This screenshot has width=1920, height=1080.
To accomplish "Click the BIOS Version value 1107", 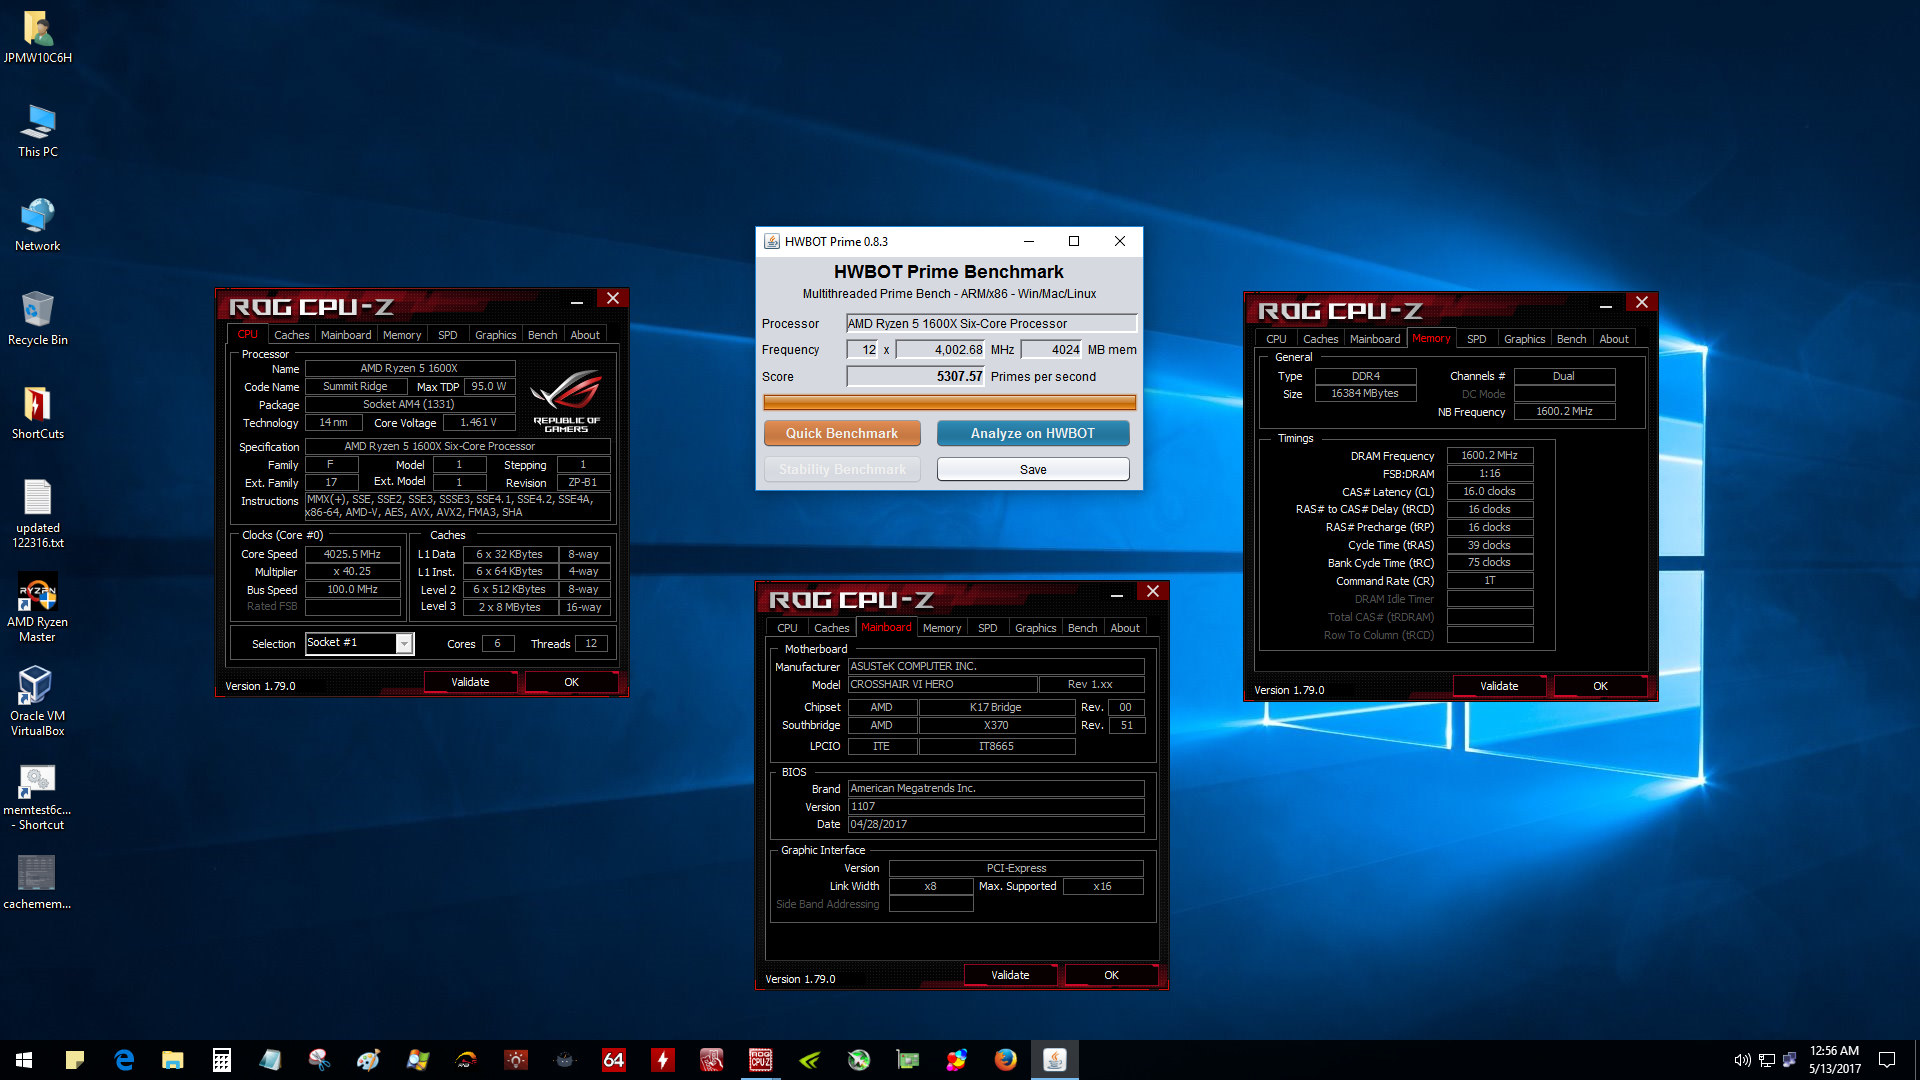I will click(995, 806).
